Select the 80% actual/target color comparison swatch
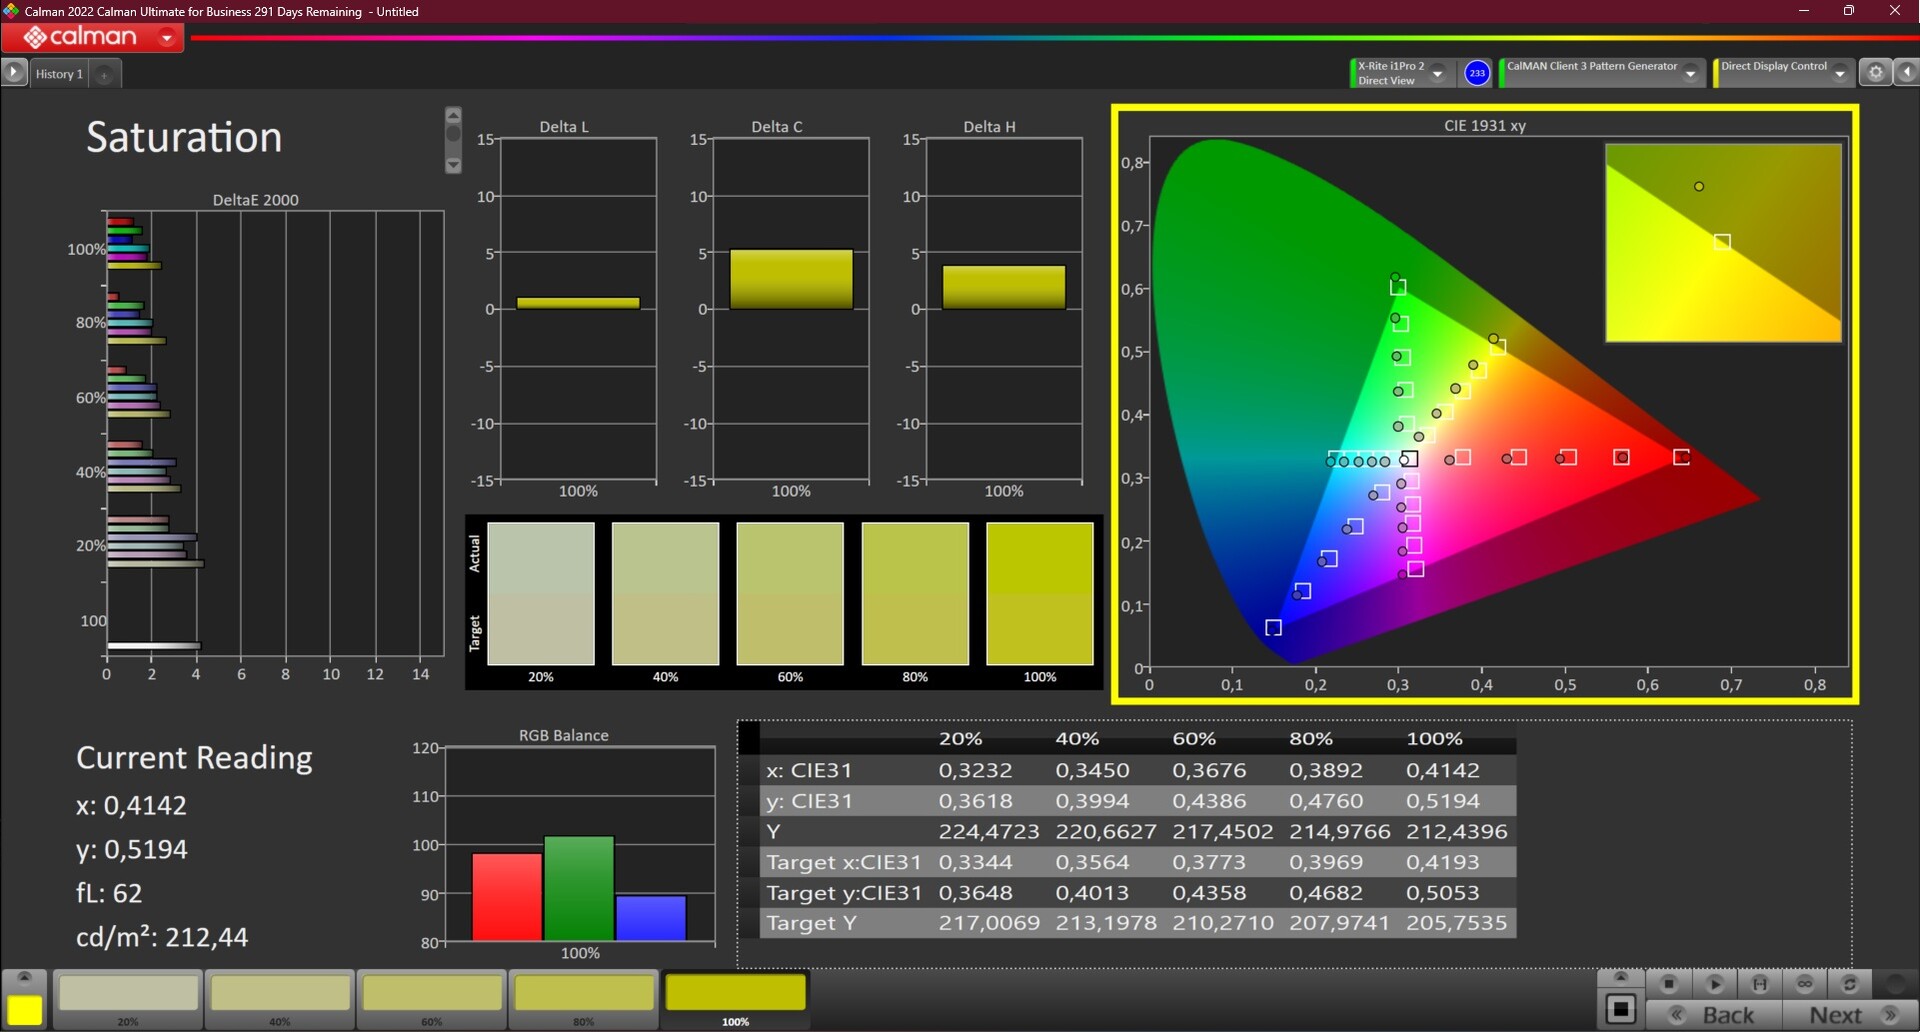The width and height of the screenshot is (1920, 1032). click(x=915, y=594)
